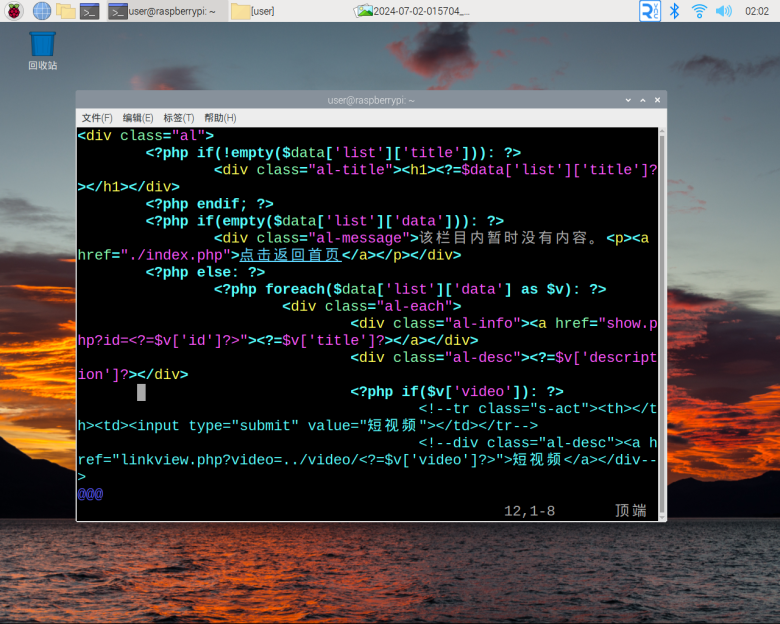The image size is (780, 624).
Task: Close the terminal window
Action: click(x=657, y=100)
